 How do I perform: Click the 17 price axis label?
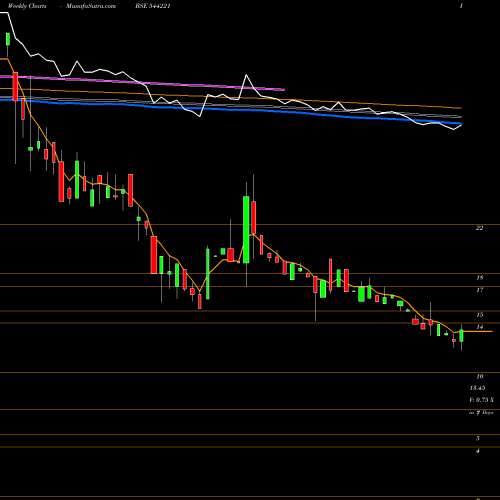[479, 290]
